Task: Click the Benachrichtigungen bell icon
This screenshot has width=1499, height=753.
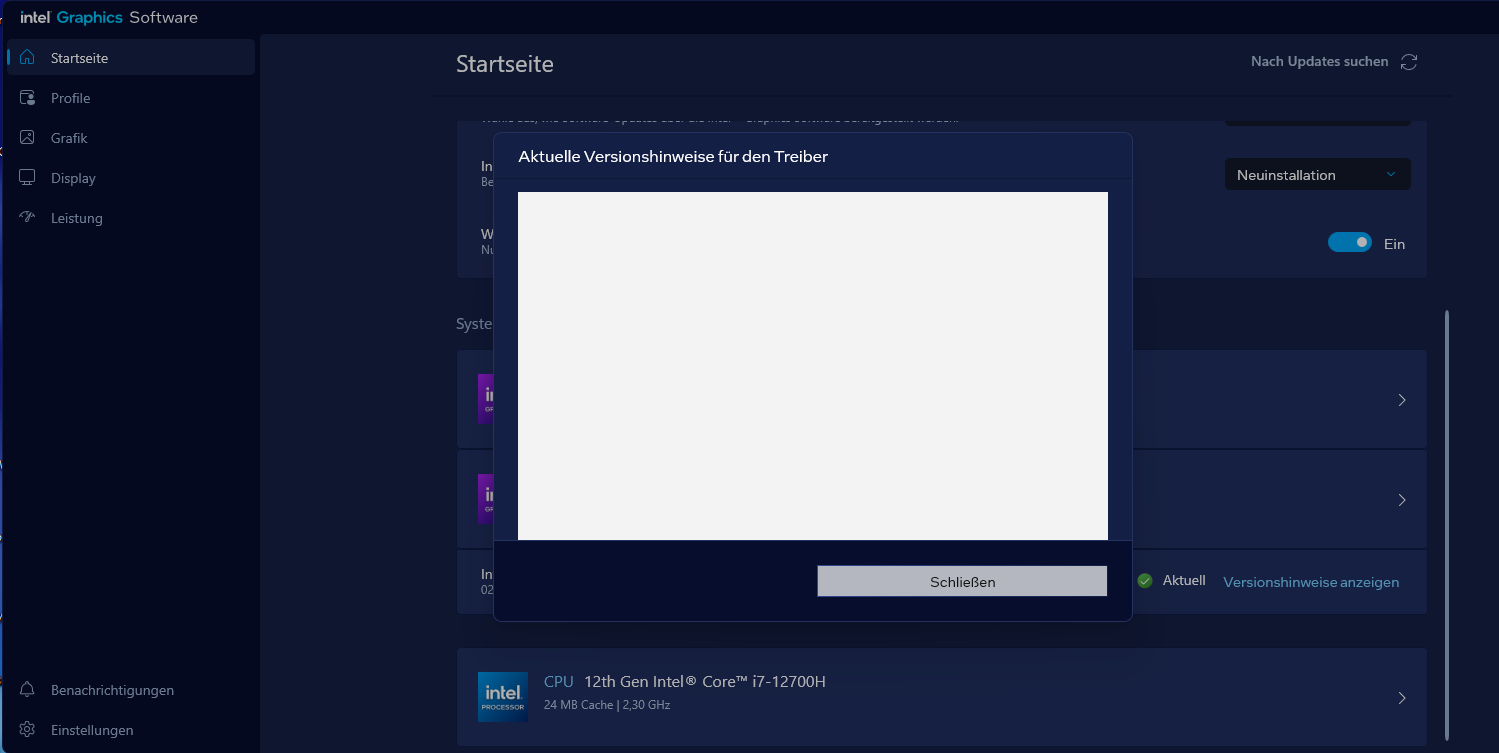Action: (x=28, y=690)
